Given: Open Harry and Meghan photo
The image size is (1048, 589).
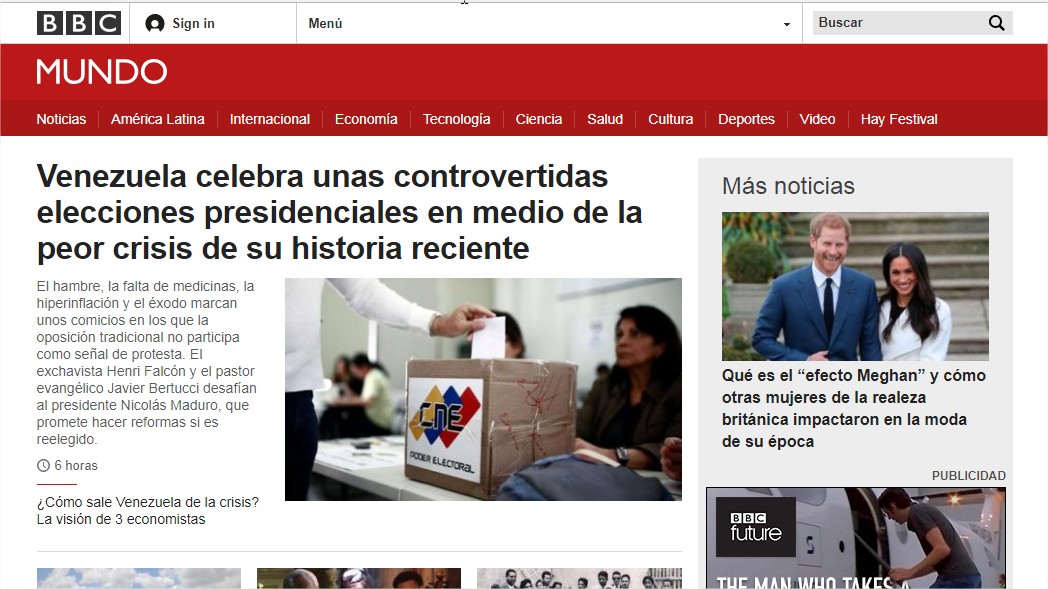Looking at the screenshot, I should [855, 286].
